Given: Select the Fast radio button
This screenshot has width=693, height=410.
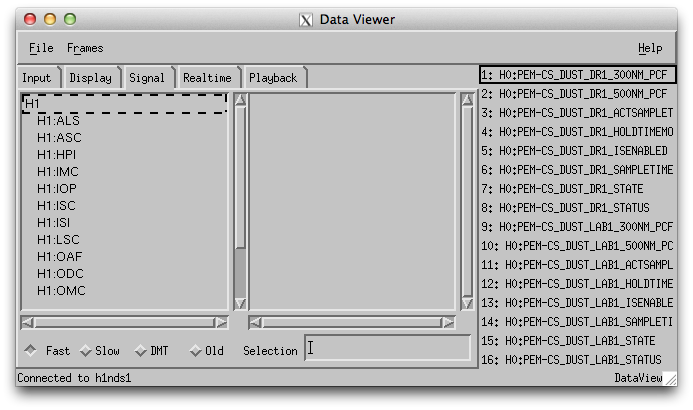Looking at the screenshot, I should coord(31,351).
